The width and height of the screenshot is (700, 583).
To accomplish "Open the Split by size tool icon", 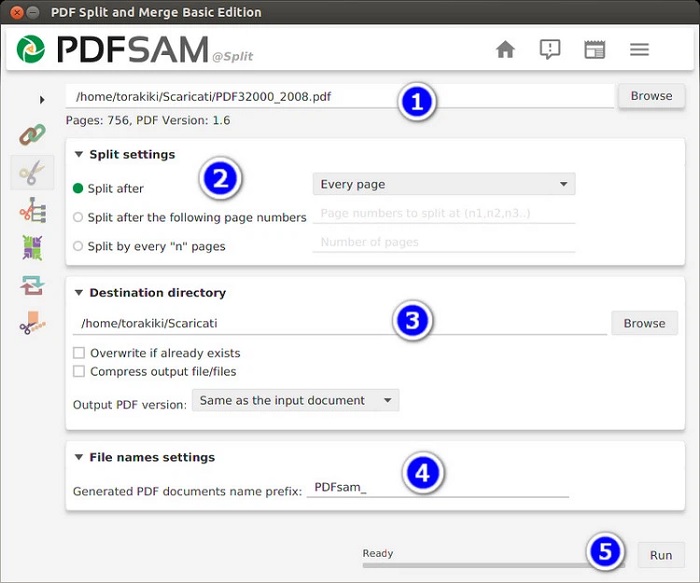I will 32,323.
